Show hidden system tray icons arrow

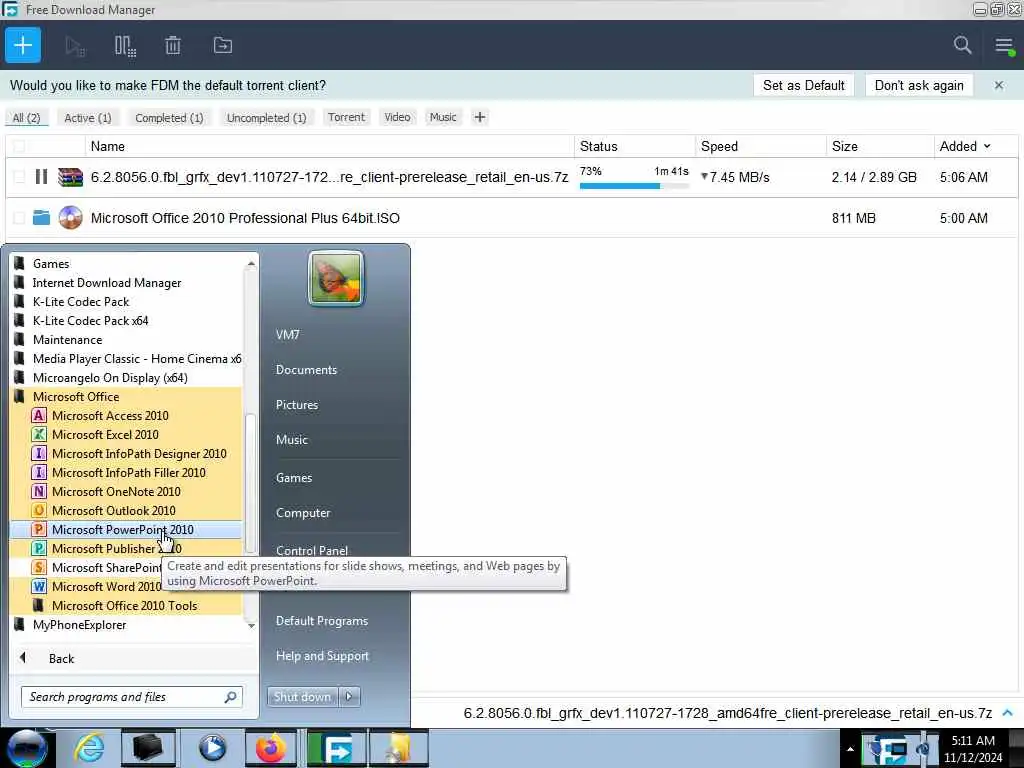tap(850, 749)
